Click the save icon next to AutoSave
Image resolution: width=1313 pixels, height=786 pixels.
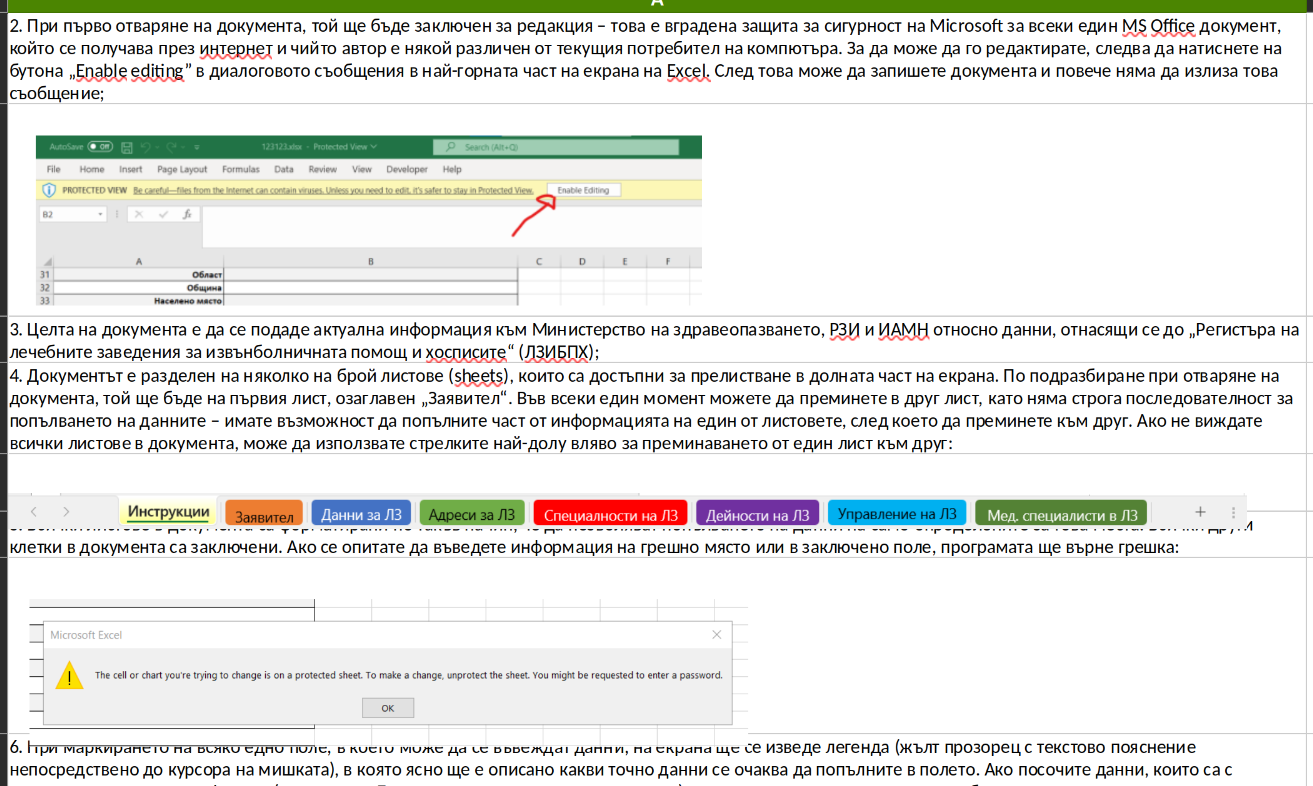(x=127, y=147)
